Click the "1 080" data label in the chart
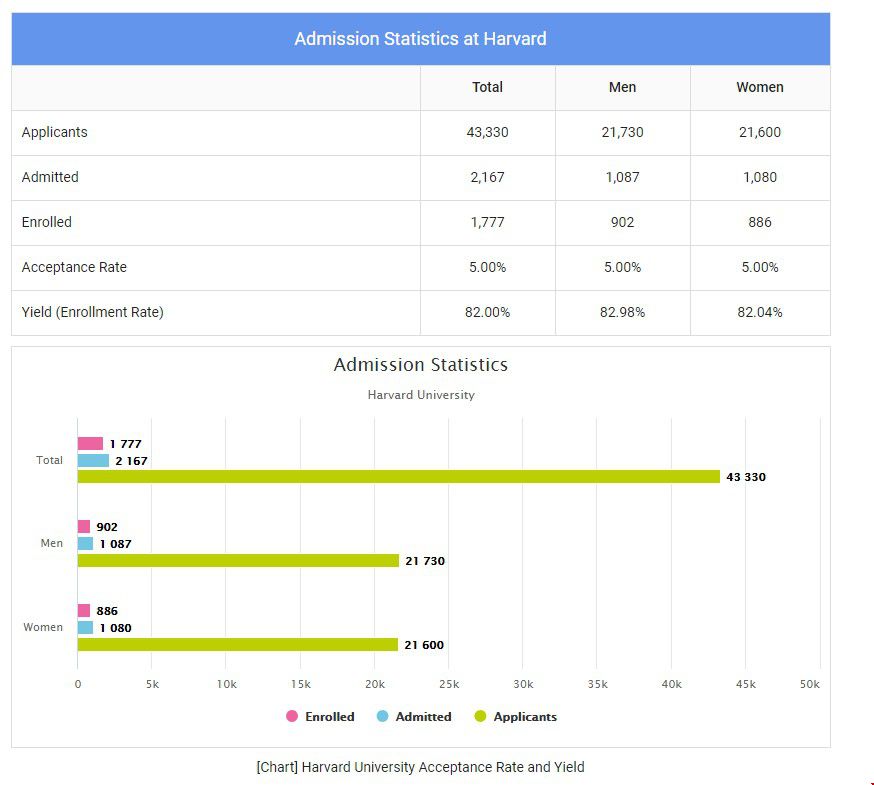 coord(115,628)
